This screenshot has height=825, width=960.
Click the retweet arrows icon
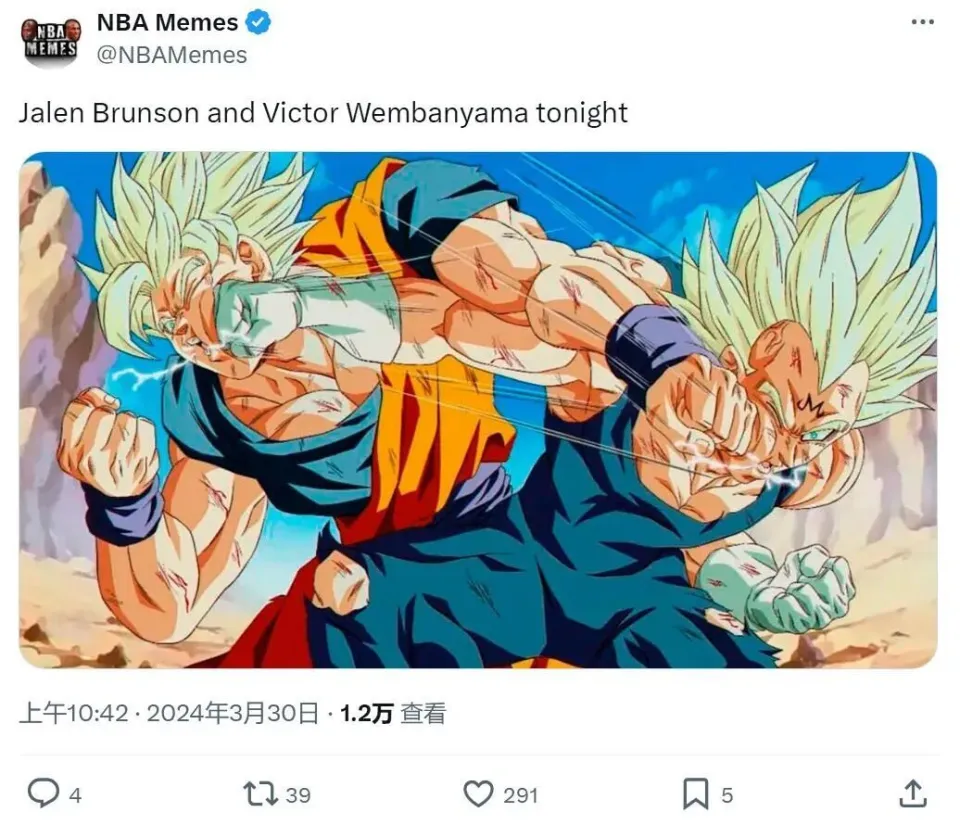click(x=261, y=794)
